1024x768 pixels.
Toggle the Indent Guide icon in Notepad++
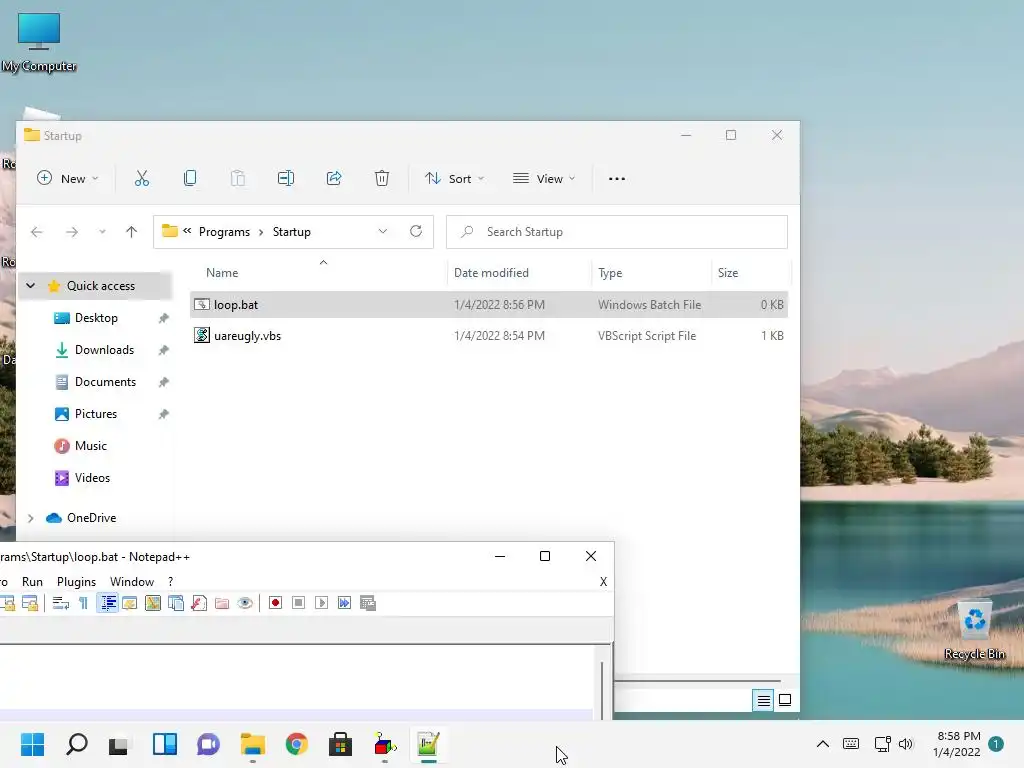[108, 603]
